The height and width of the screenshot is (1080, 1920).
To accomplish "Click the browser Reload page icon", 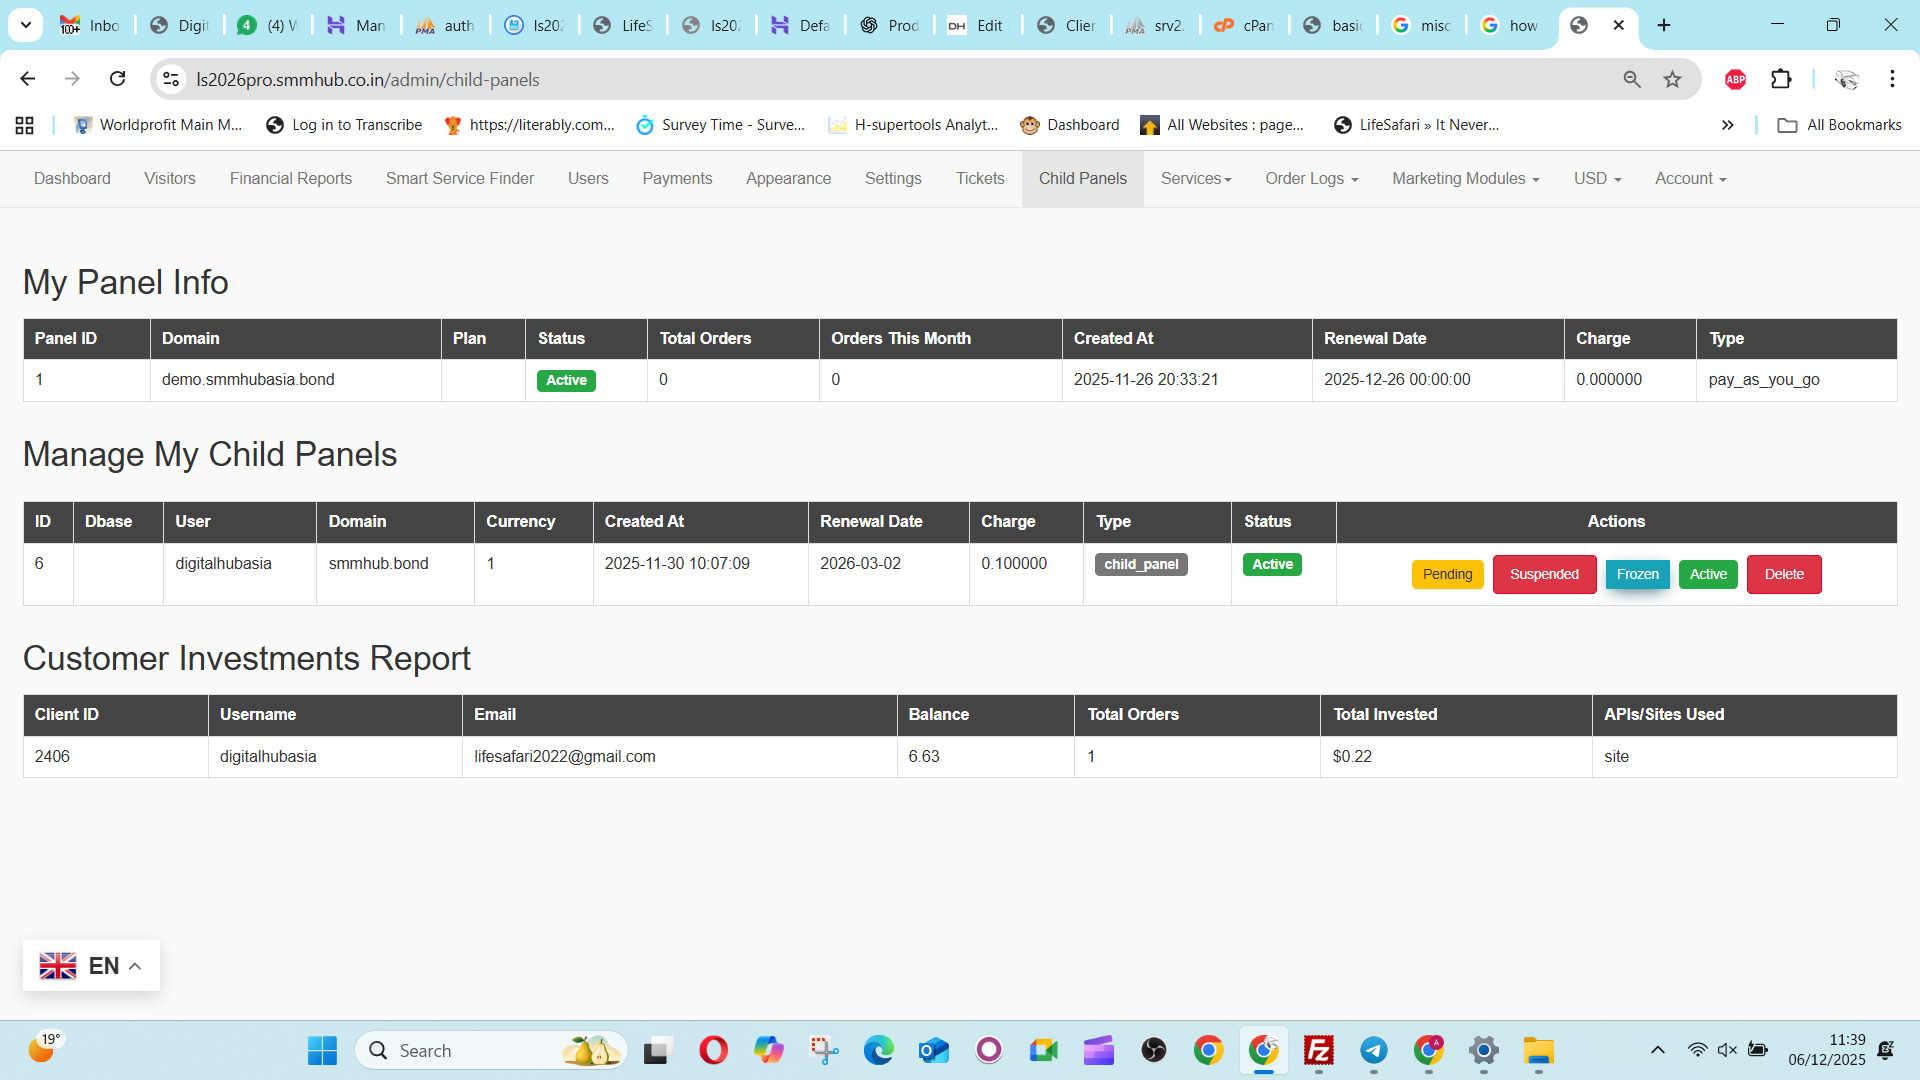I will tap(117, 79).
